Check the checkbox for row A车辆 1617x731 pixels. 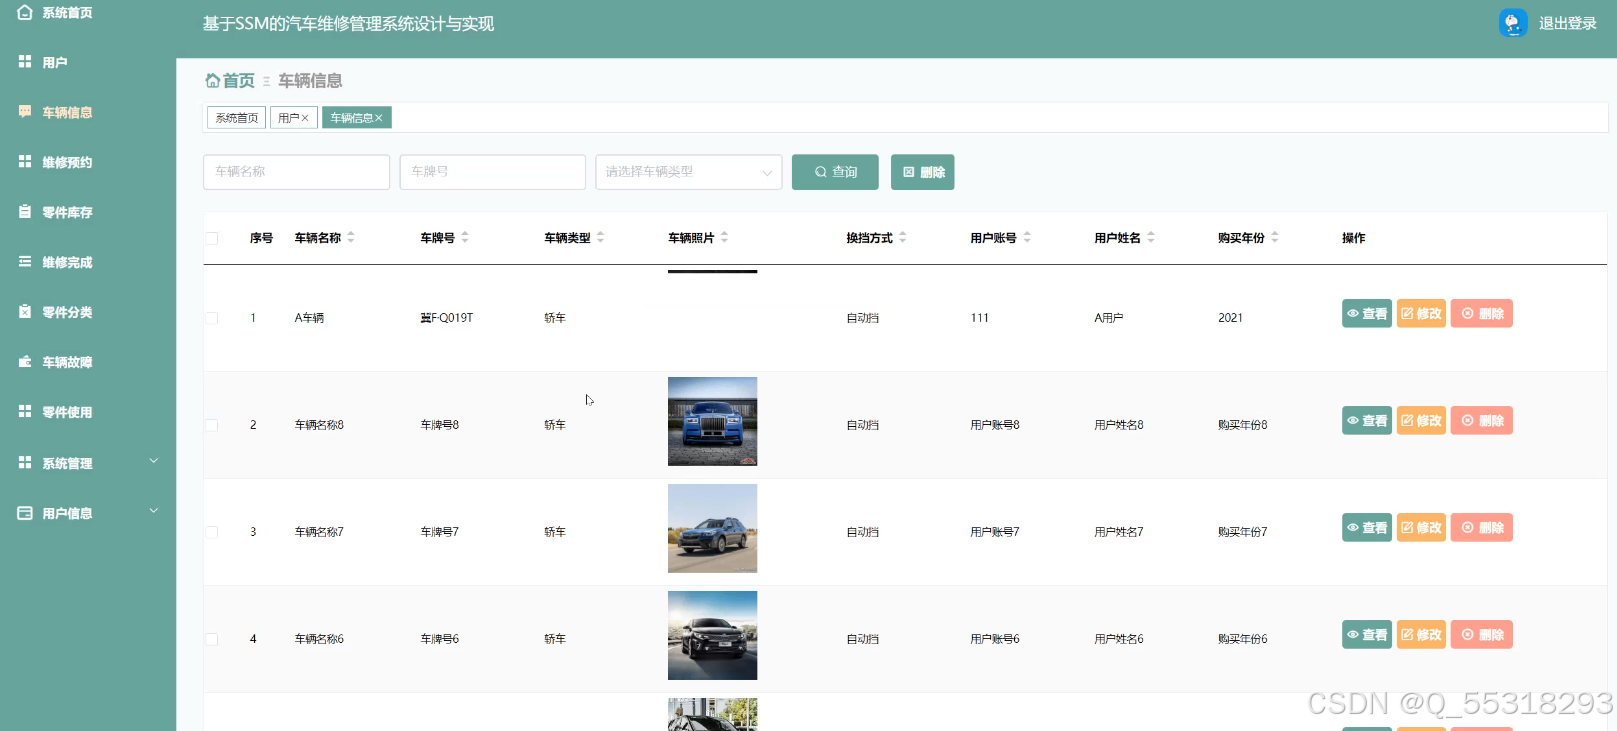[212, 318]
